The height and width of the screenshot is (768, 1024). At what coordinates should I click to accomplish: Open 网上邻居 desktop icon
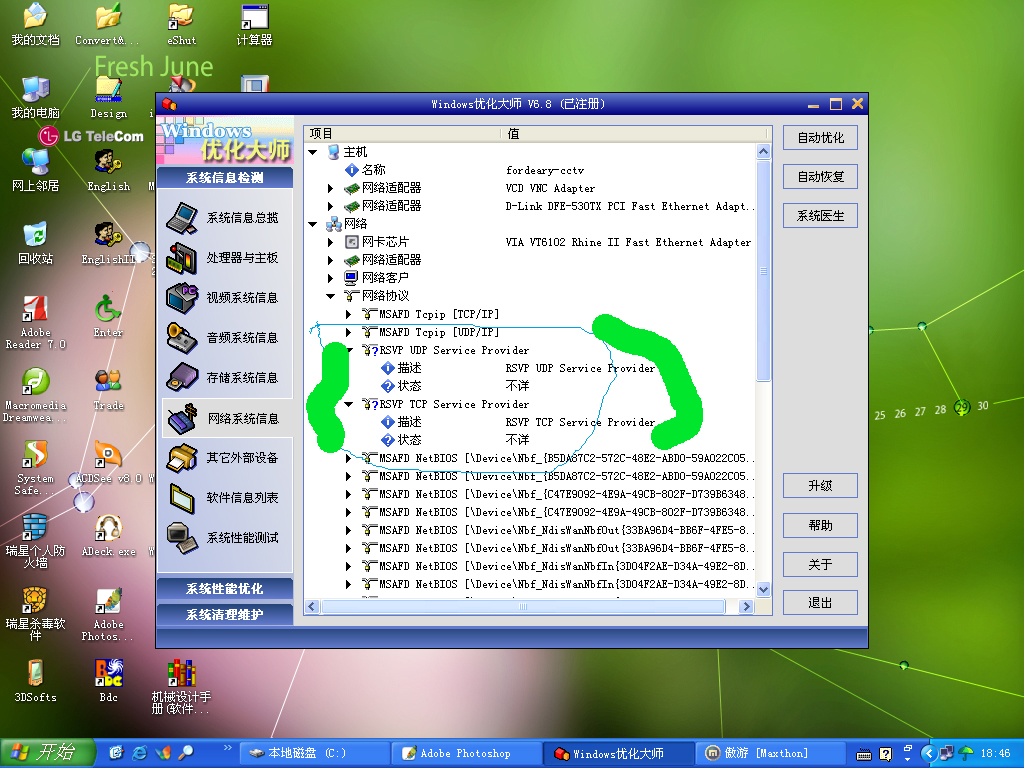tap(35, 170)
